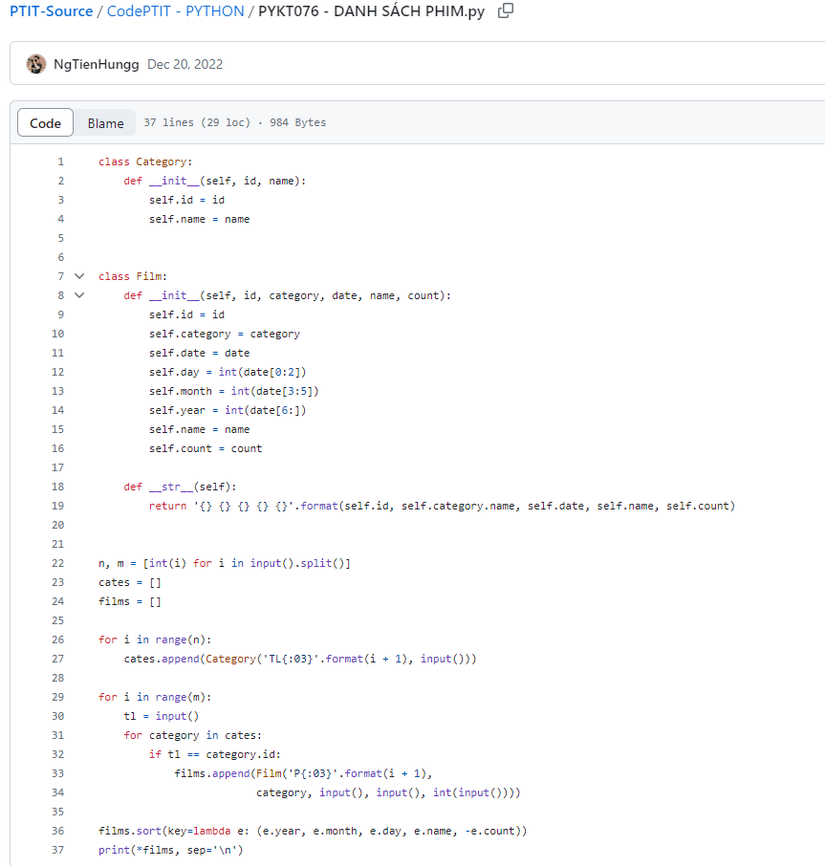Click file name PYKT076 - DANH SÁCH PHIM.py
Screen dimensions: 825x866
371,11
